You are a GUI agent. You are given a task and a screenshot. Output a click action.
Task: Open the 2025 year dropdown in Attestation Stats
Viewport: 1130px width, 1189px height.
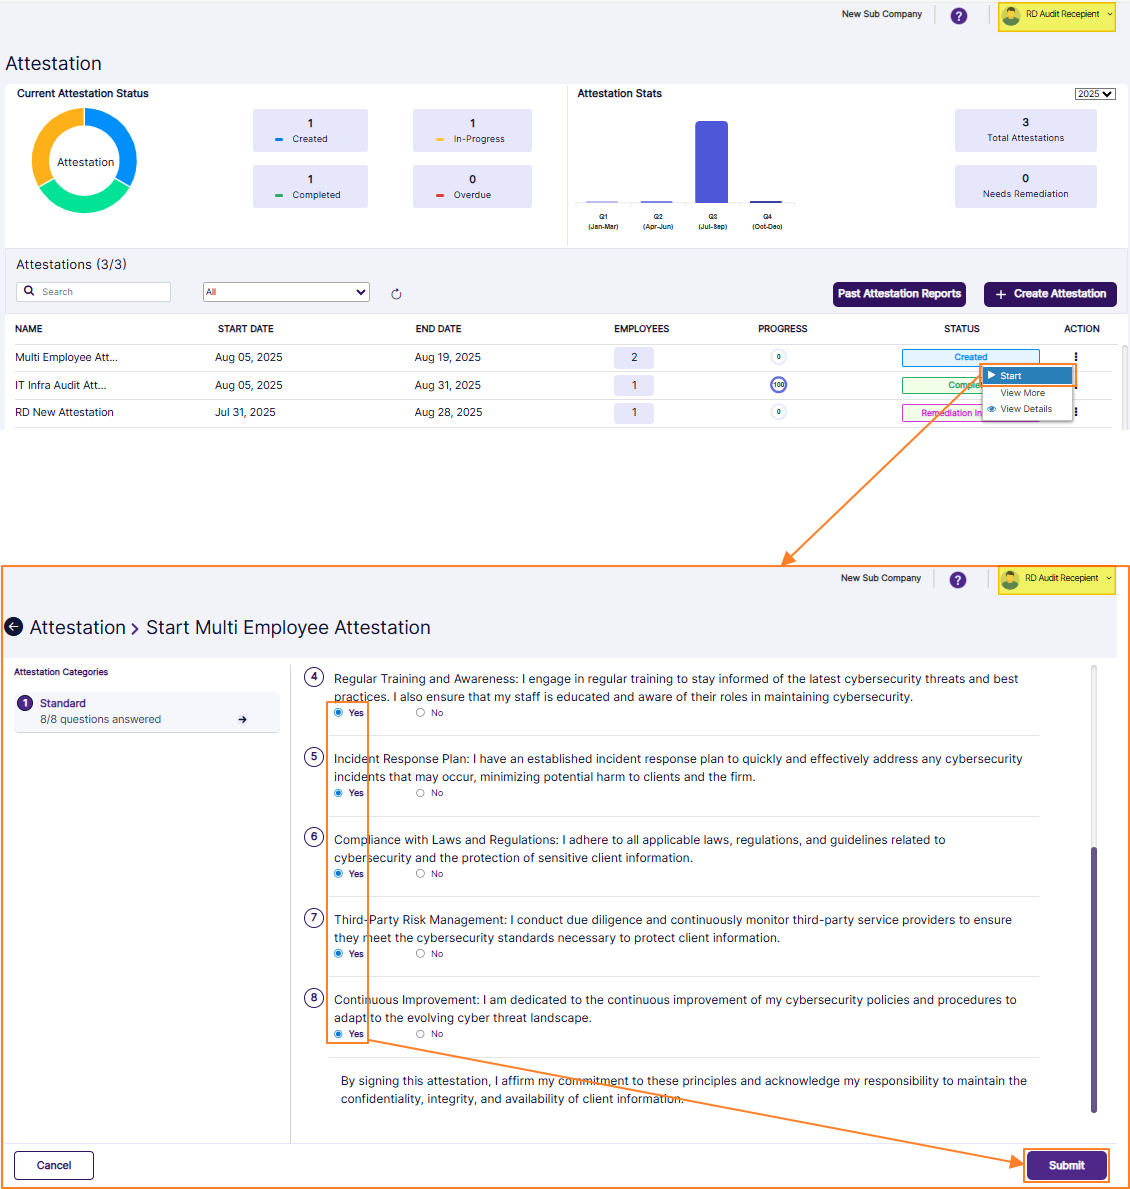(x=1095, y=94)
